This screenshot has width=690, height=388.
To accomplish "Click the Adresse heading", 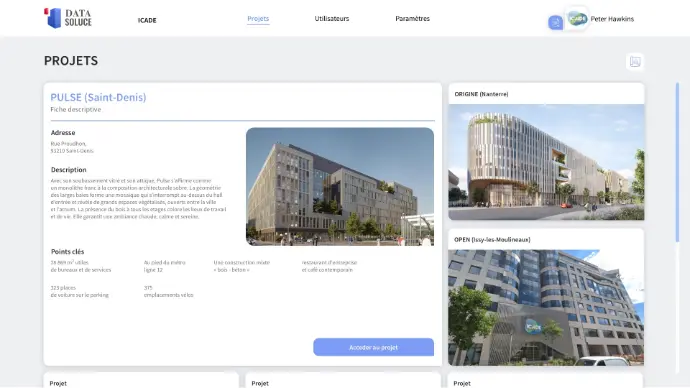I will (x=63, y=132).
